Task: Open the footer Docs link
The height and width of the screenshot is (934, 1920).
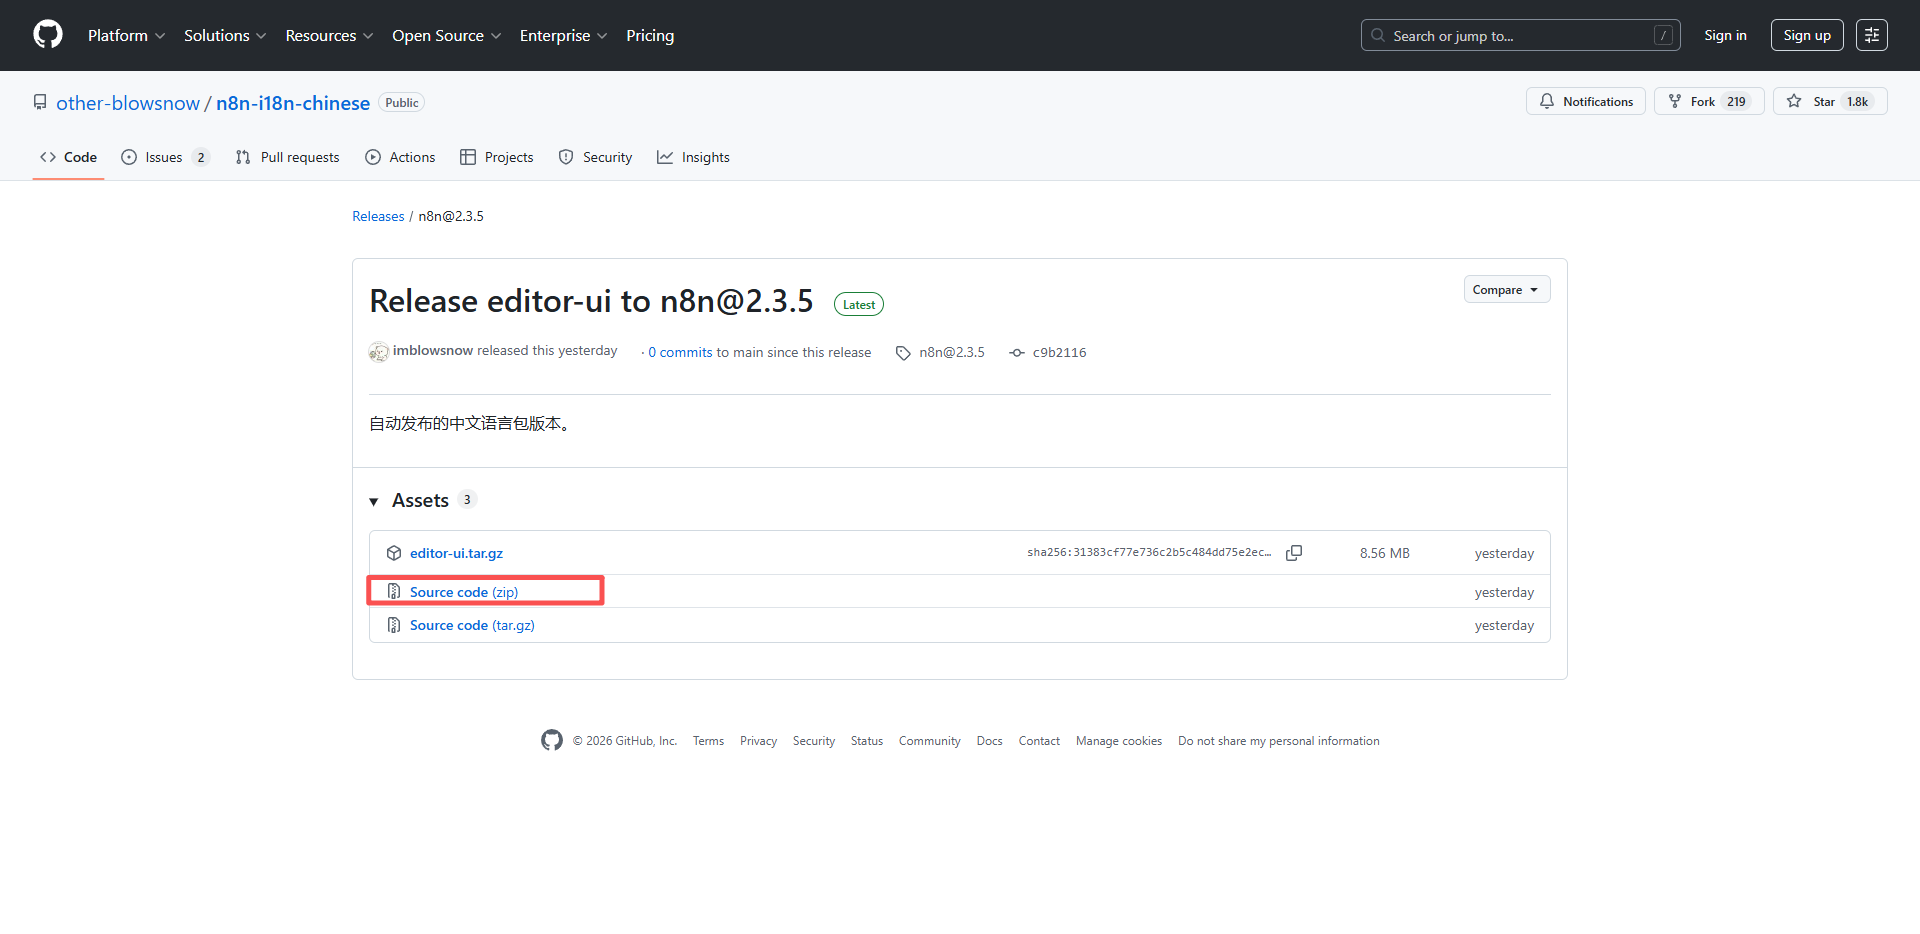Action: tap(990, 741)
